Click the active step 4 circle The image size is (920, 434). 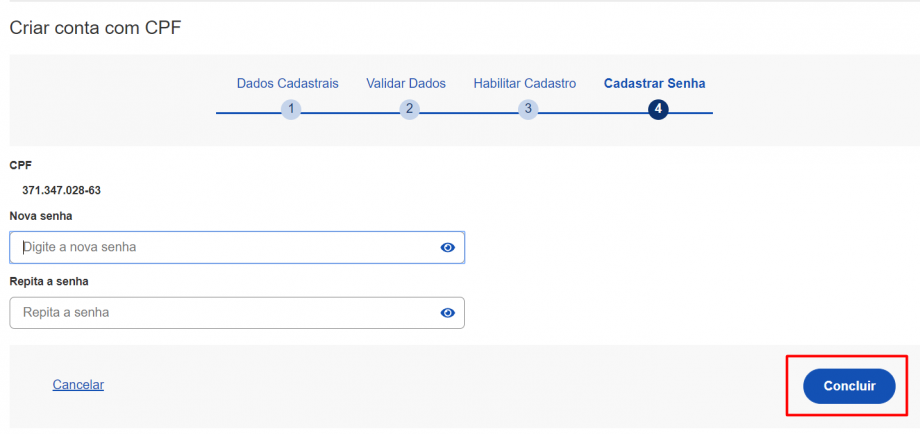tap(657, 110)
